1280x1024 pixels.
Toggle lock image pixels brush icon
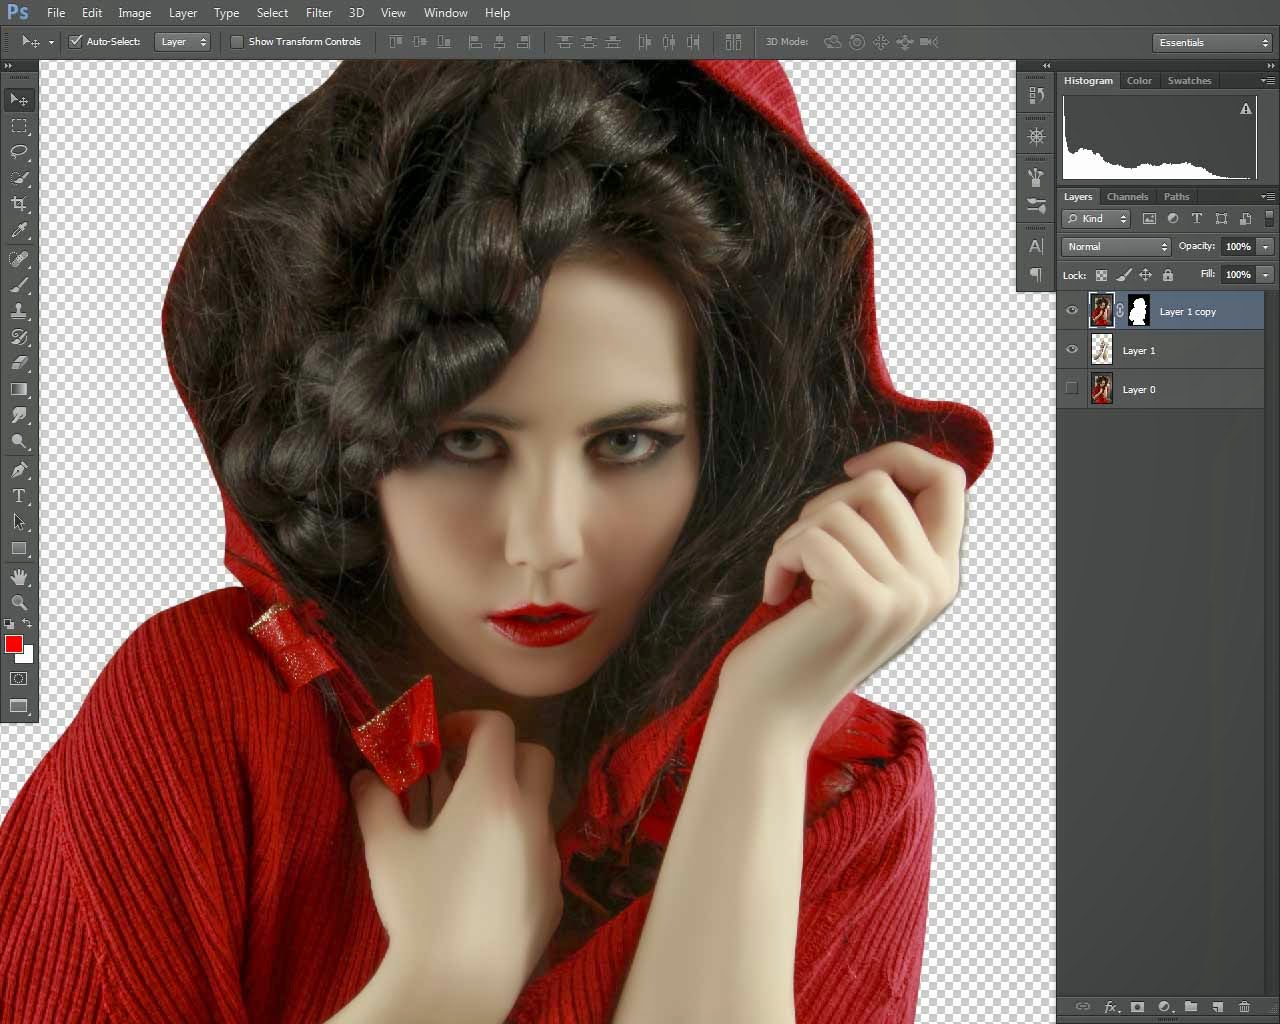click(x=1124, y=275)
